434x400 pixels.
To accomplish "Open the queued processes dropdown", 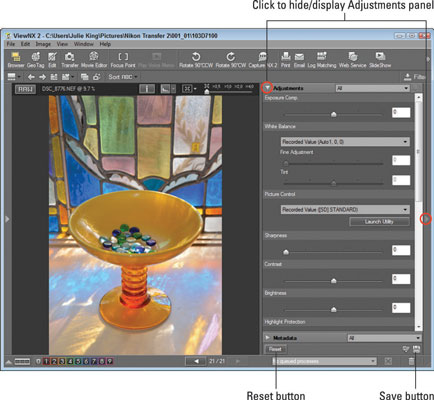I will 324,361.
